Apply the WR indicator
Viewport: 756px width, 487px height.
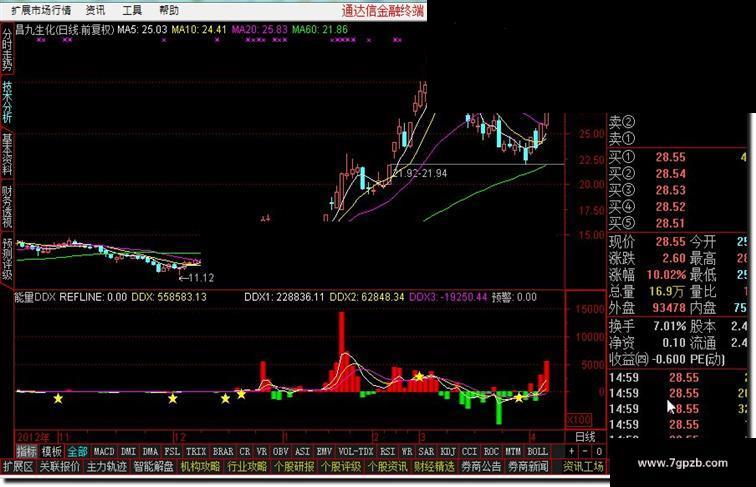point(407,452)
